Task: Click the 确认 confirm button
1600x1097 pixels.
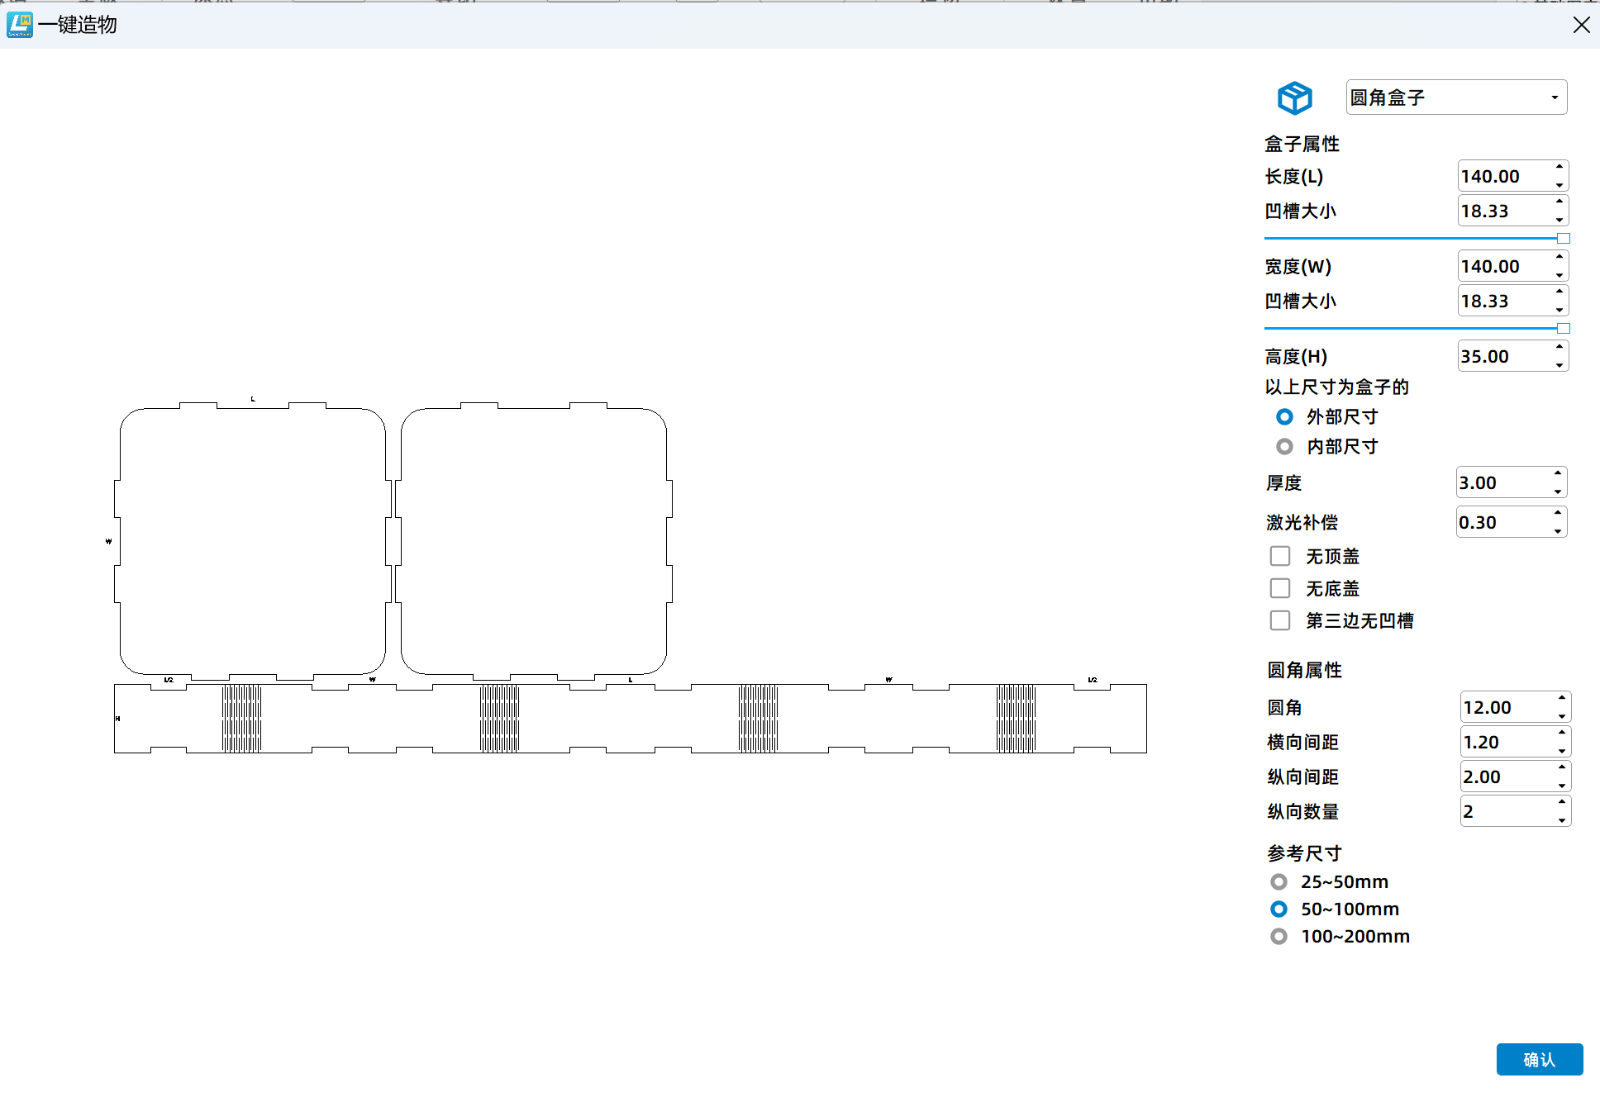Action: point(1538,1060)
